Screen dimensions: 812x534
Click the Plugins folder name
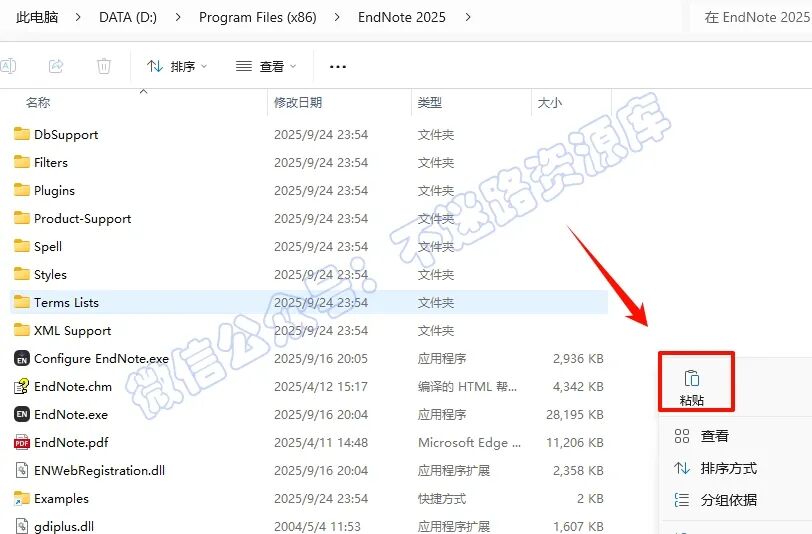click(54, 191)
